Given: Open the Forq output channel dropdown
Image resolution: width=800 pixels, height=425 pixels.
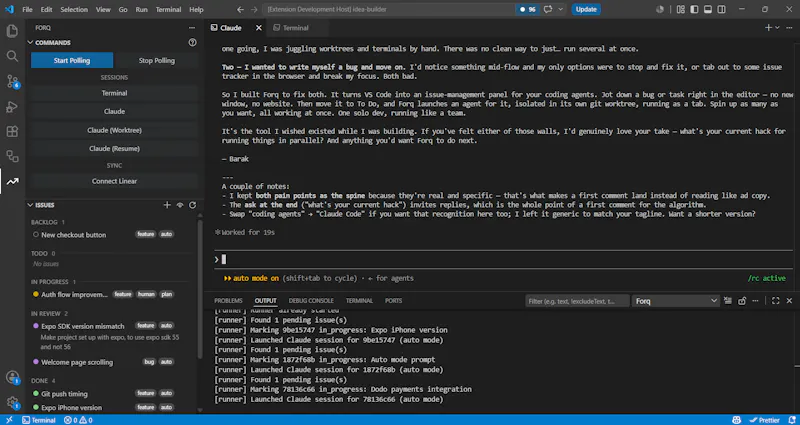Looking at the screenshot, I should pyautogui.click(x=676, y=301).
